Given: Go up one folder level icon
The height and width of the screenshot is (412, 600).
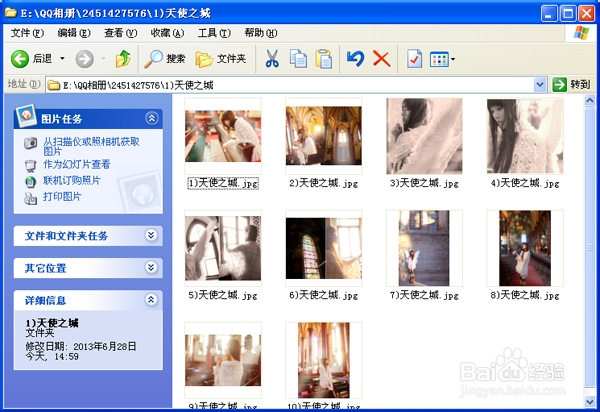Looking at the screenshot, I should coord(123,59).
